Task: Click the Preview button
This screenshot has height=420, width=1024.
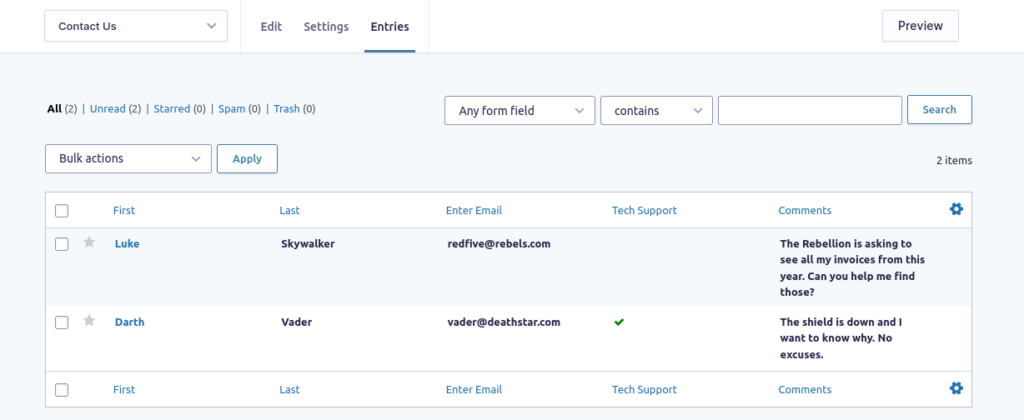Action: tap(920, 26)
